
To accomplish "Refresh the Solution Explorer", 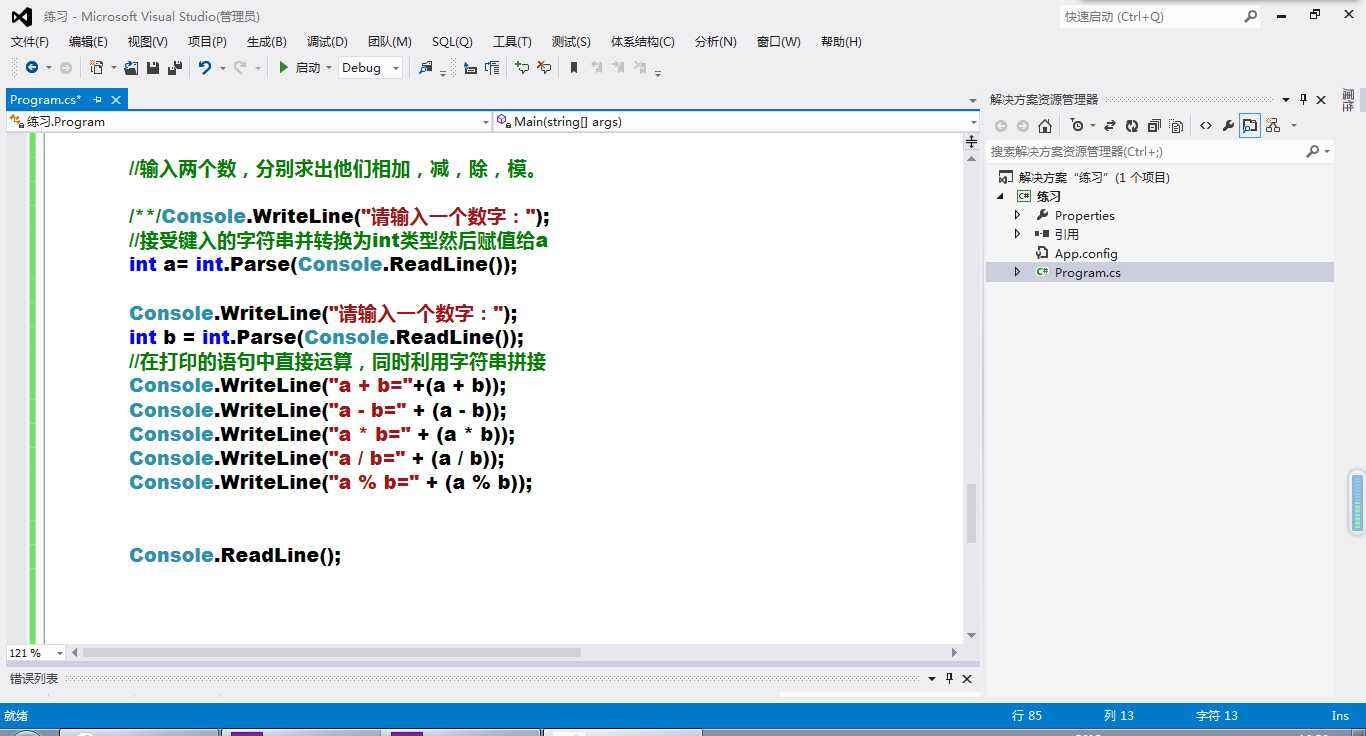I will click(1132, 125).
